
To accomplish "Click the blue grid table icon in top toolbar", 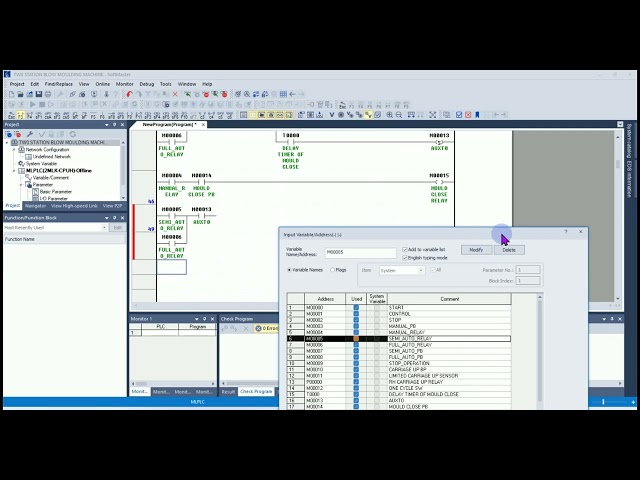I will 283,94.
